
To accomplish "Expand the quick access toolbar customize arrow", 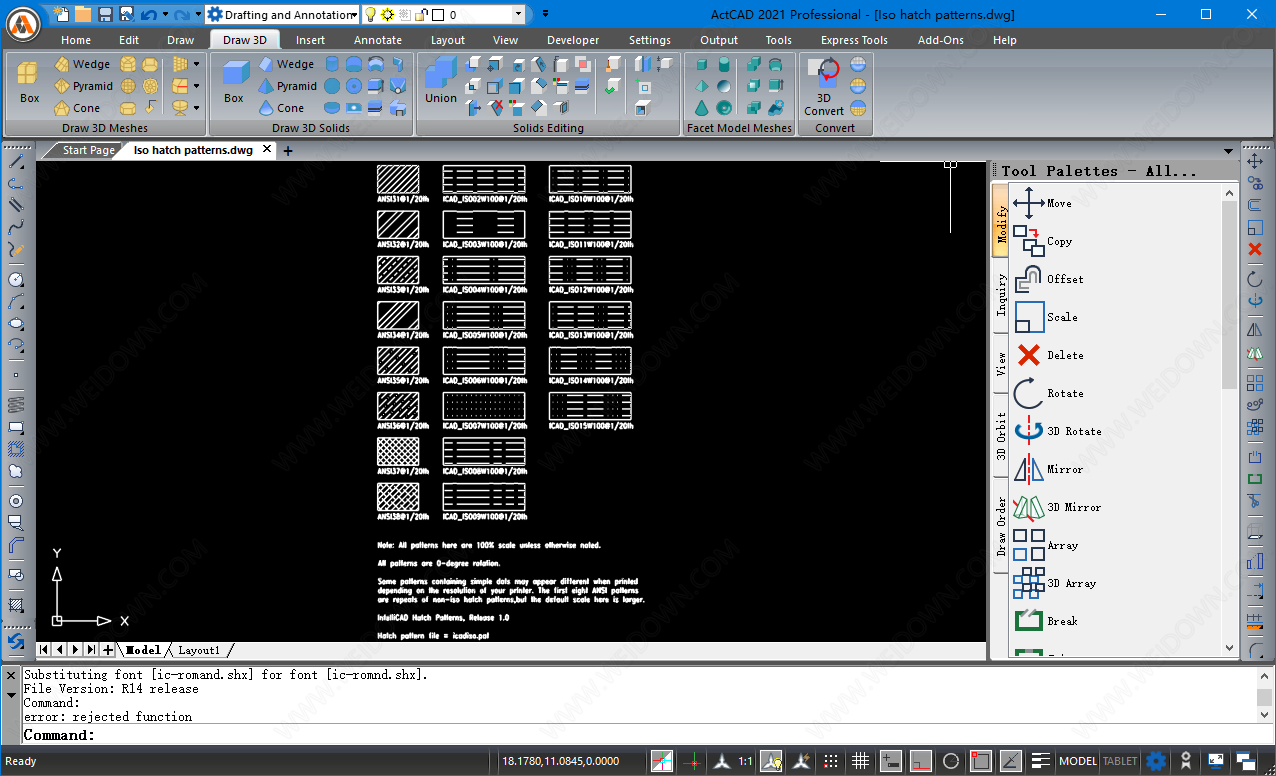I will (545, 14).
